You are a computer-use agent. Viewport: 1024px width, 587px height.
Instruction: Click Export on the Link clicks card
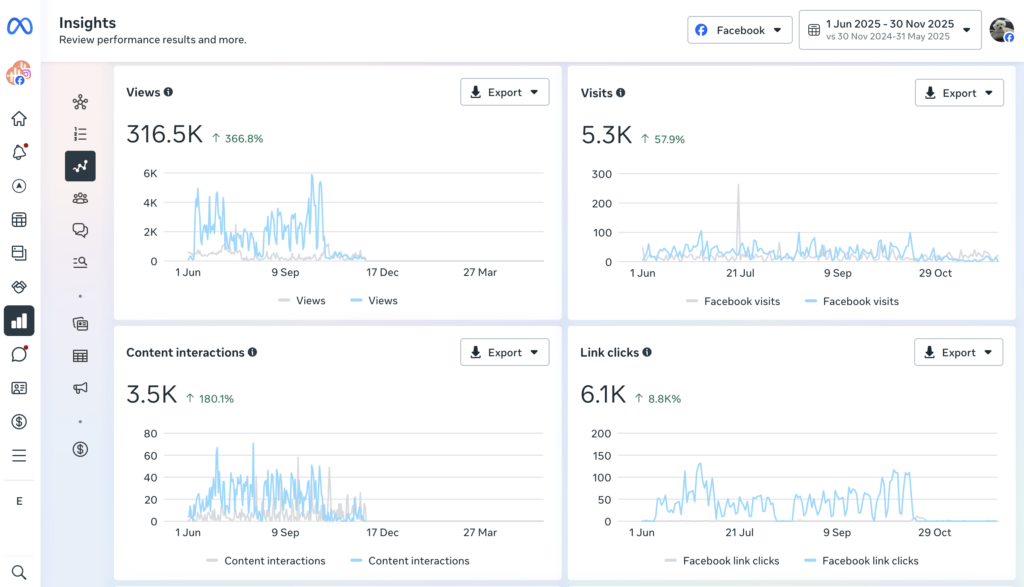(x=958, y=352)
